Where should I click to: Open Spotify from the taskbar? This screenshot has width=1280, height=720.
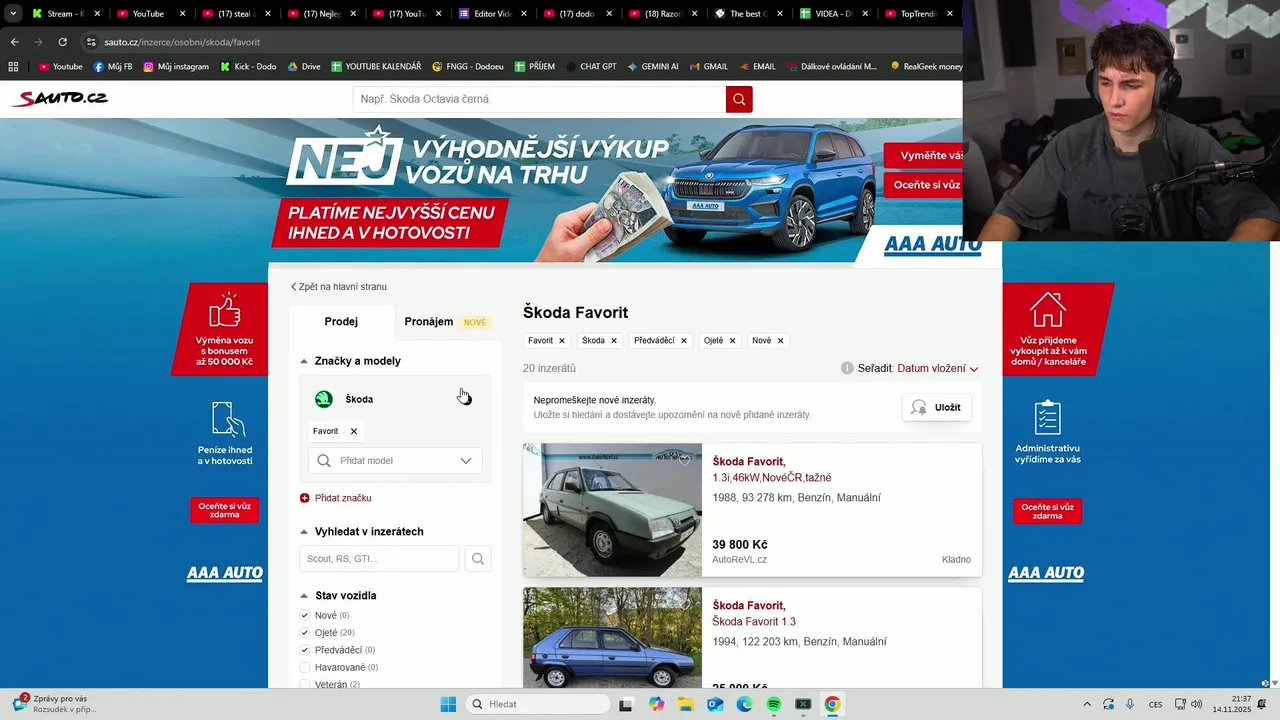coord(774,704)
